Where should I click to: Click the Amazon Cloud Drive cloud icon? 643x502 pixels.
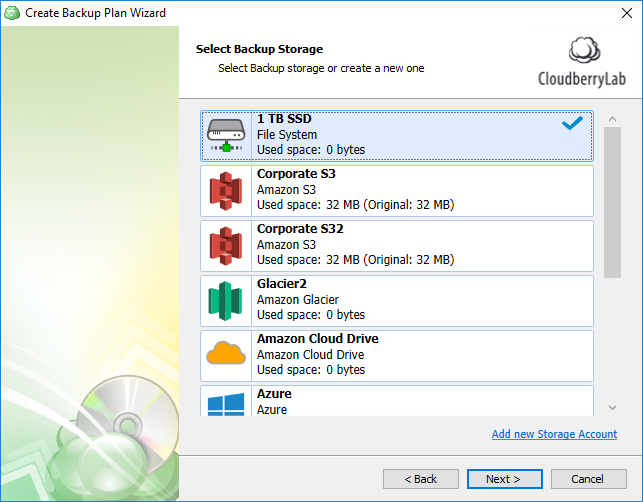click(x=226, y=353)
